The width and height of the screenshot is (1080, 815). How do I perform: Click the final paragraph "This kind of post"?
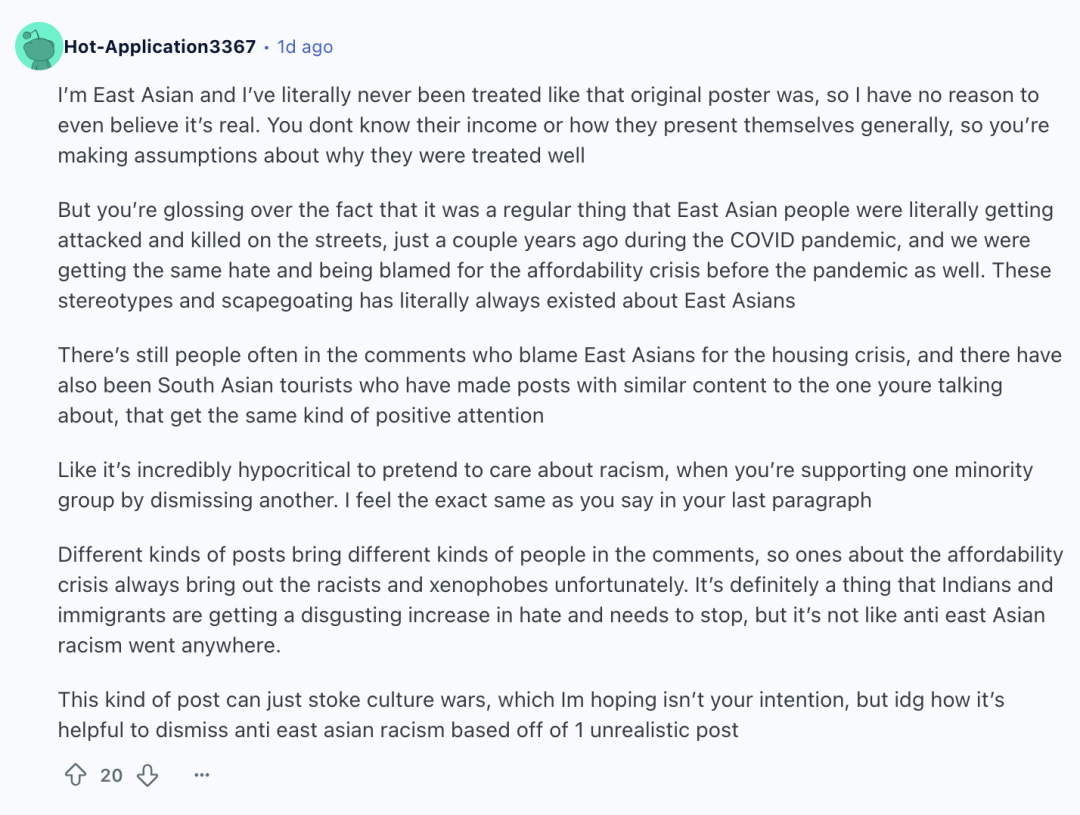tap(531, 714)
